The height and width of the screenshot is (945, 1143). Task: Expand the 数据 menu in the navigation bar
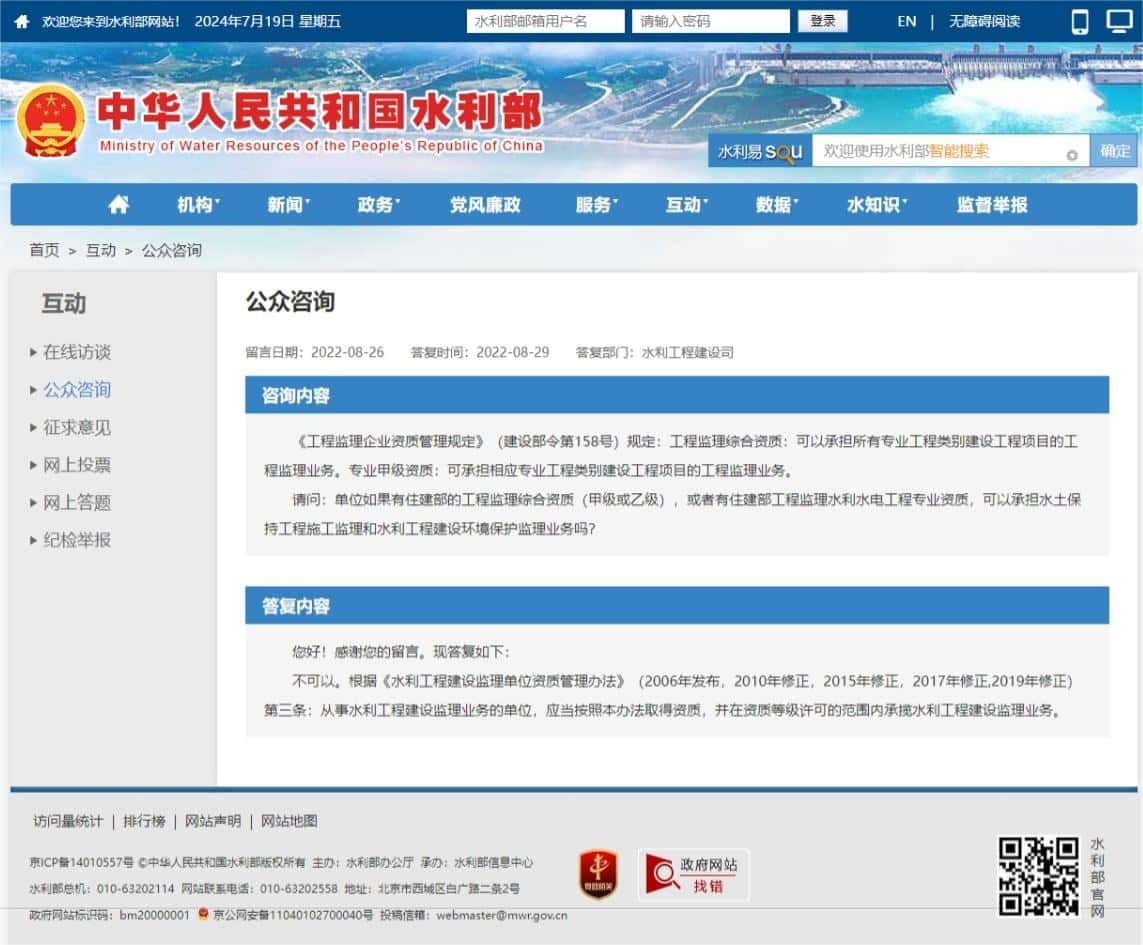coord(777,205)
